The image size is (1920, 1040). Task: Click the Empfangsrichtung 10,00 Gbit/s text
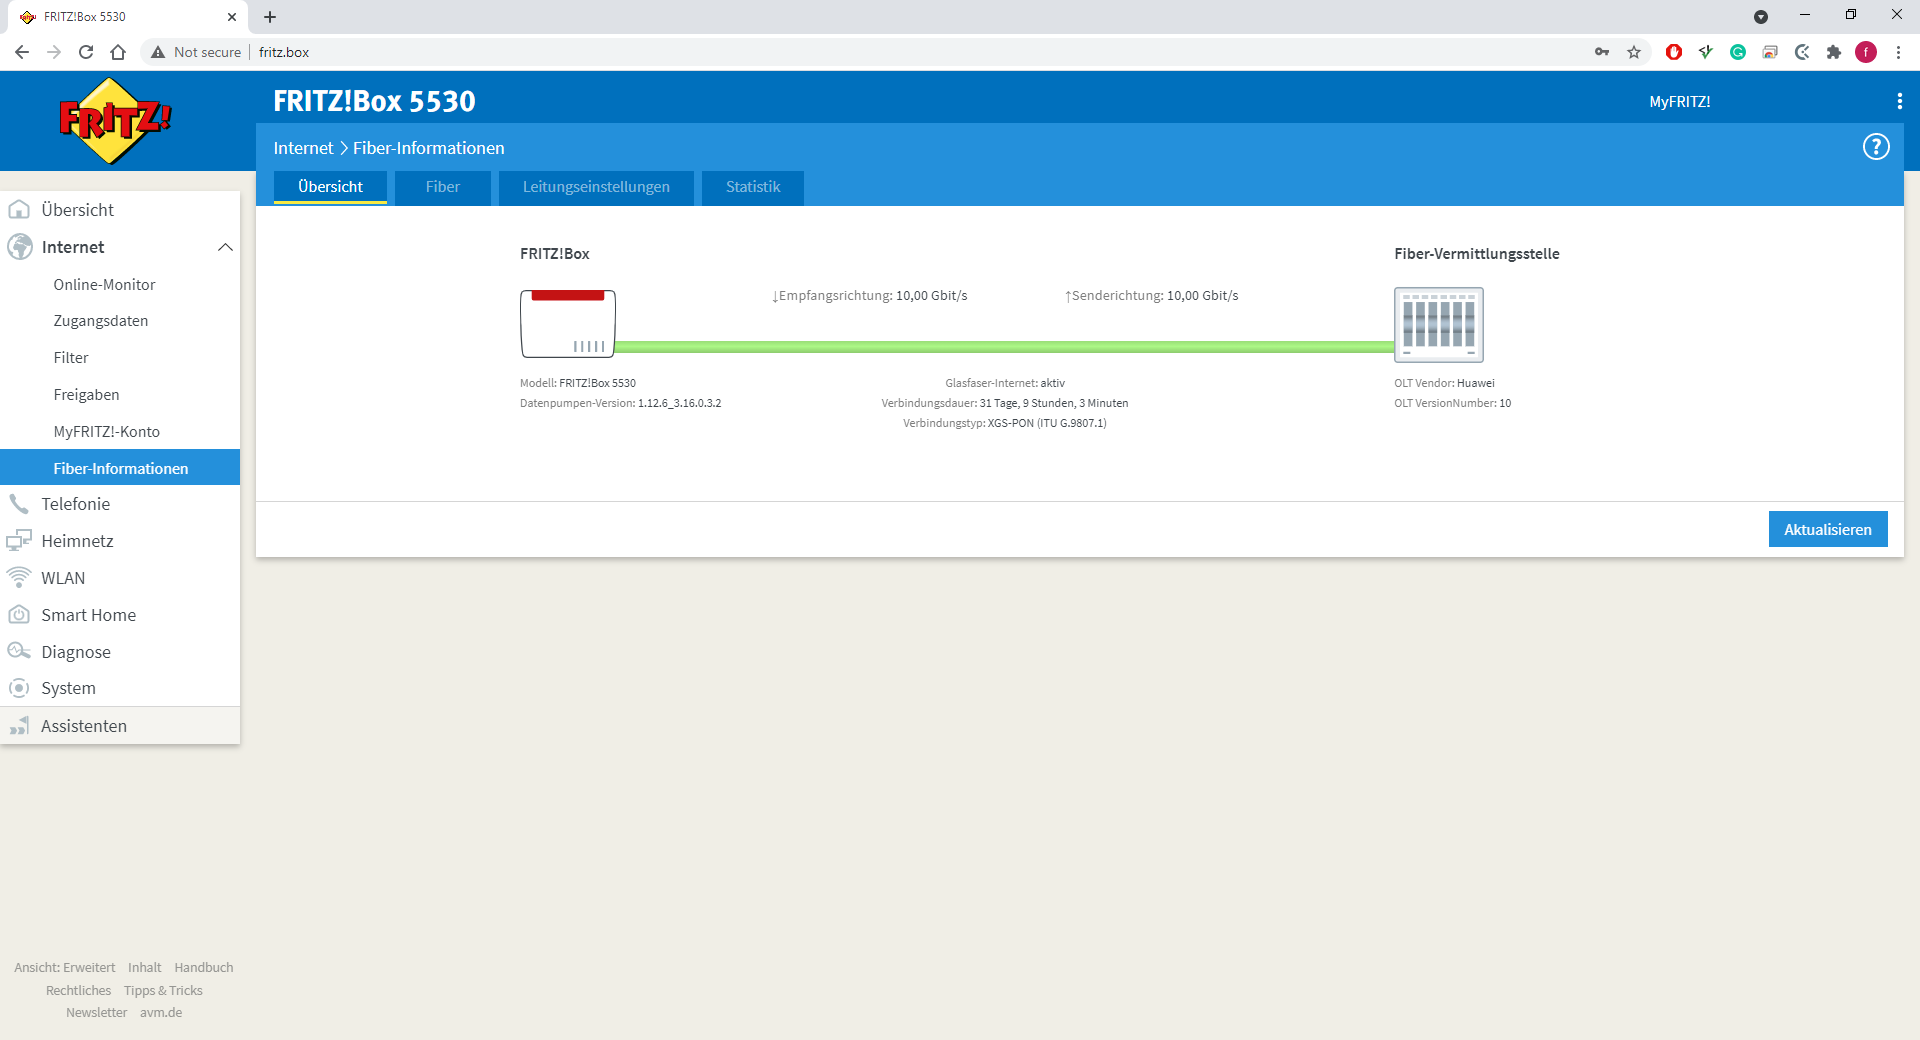tap(869, 296)
